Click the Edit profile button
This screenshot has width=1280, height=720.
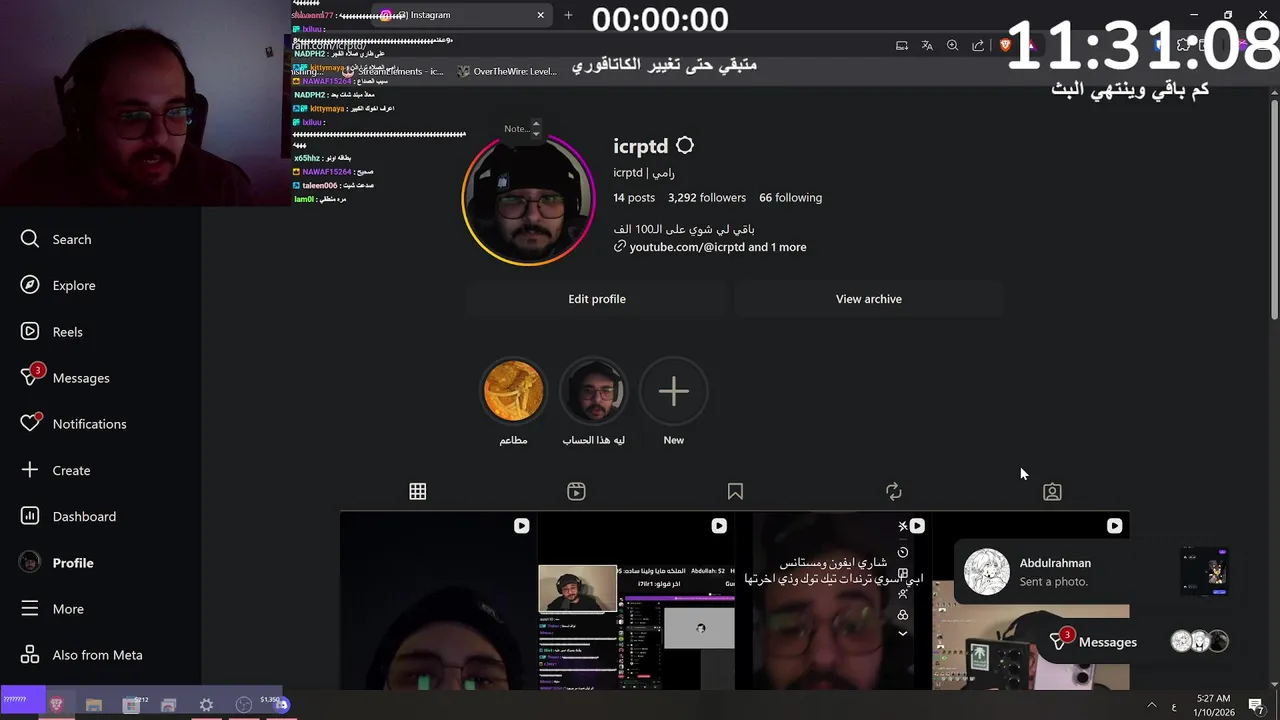pos(597,299)
